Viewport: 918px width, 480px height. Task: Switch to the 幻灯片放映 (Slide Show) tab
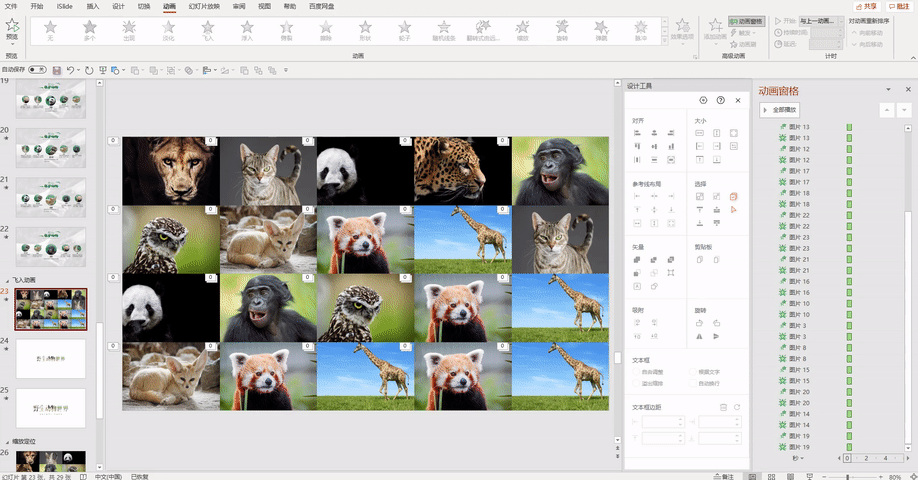[204, 6]
